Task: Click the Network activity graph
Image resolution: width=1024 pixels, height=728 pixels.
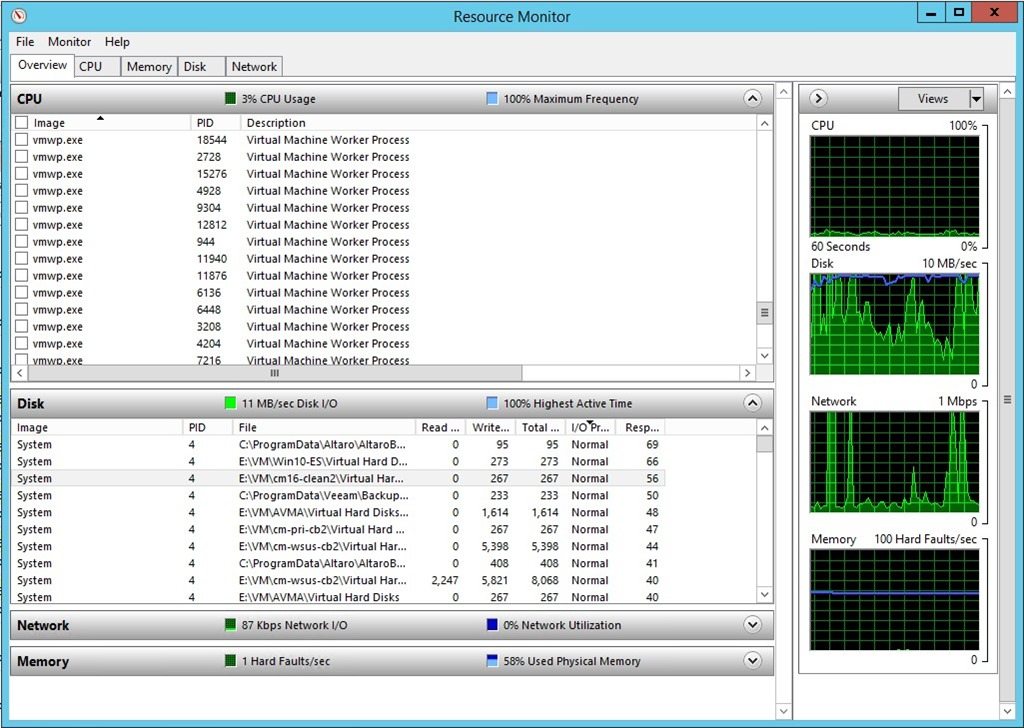Action: coord(895,462)
